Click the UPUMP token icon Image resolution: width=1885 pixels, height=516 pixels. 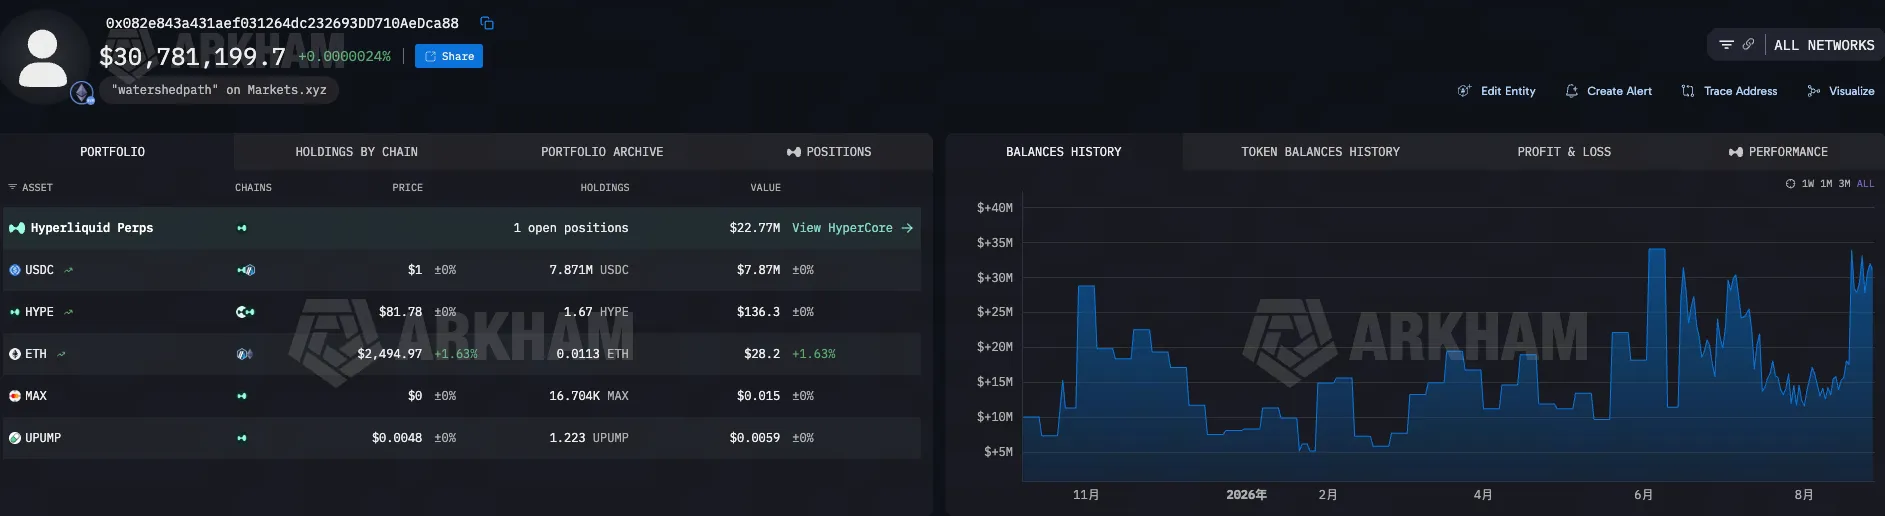pyautogui.click(x=15, y=438)
